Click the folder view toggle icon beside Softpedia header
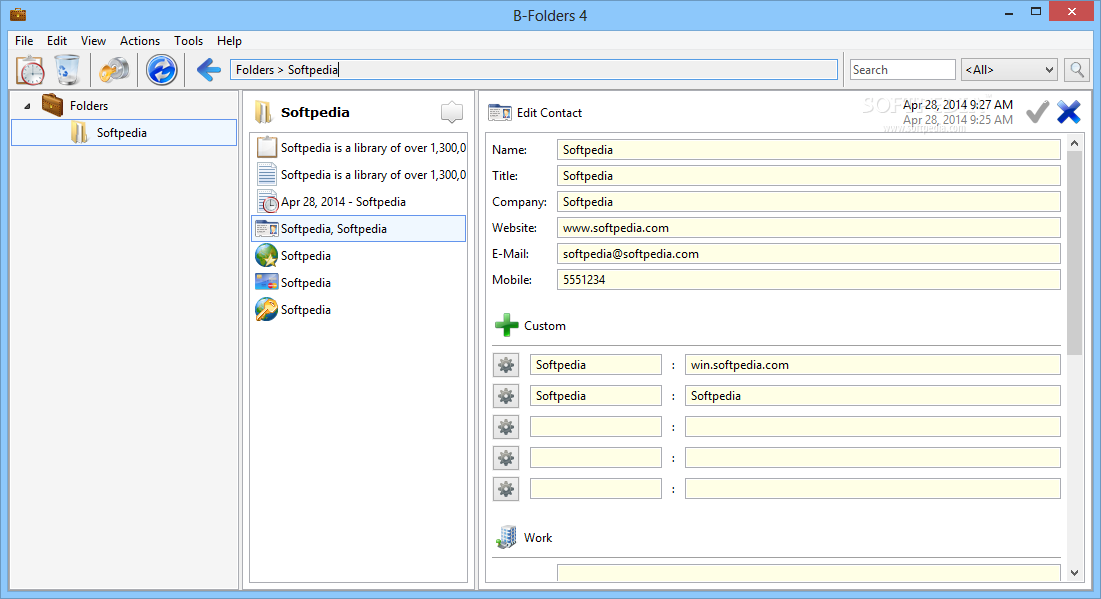This screenshot has width=1101, height=599. (451, 112)
